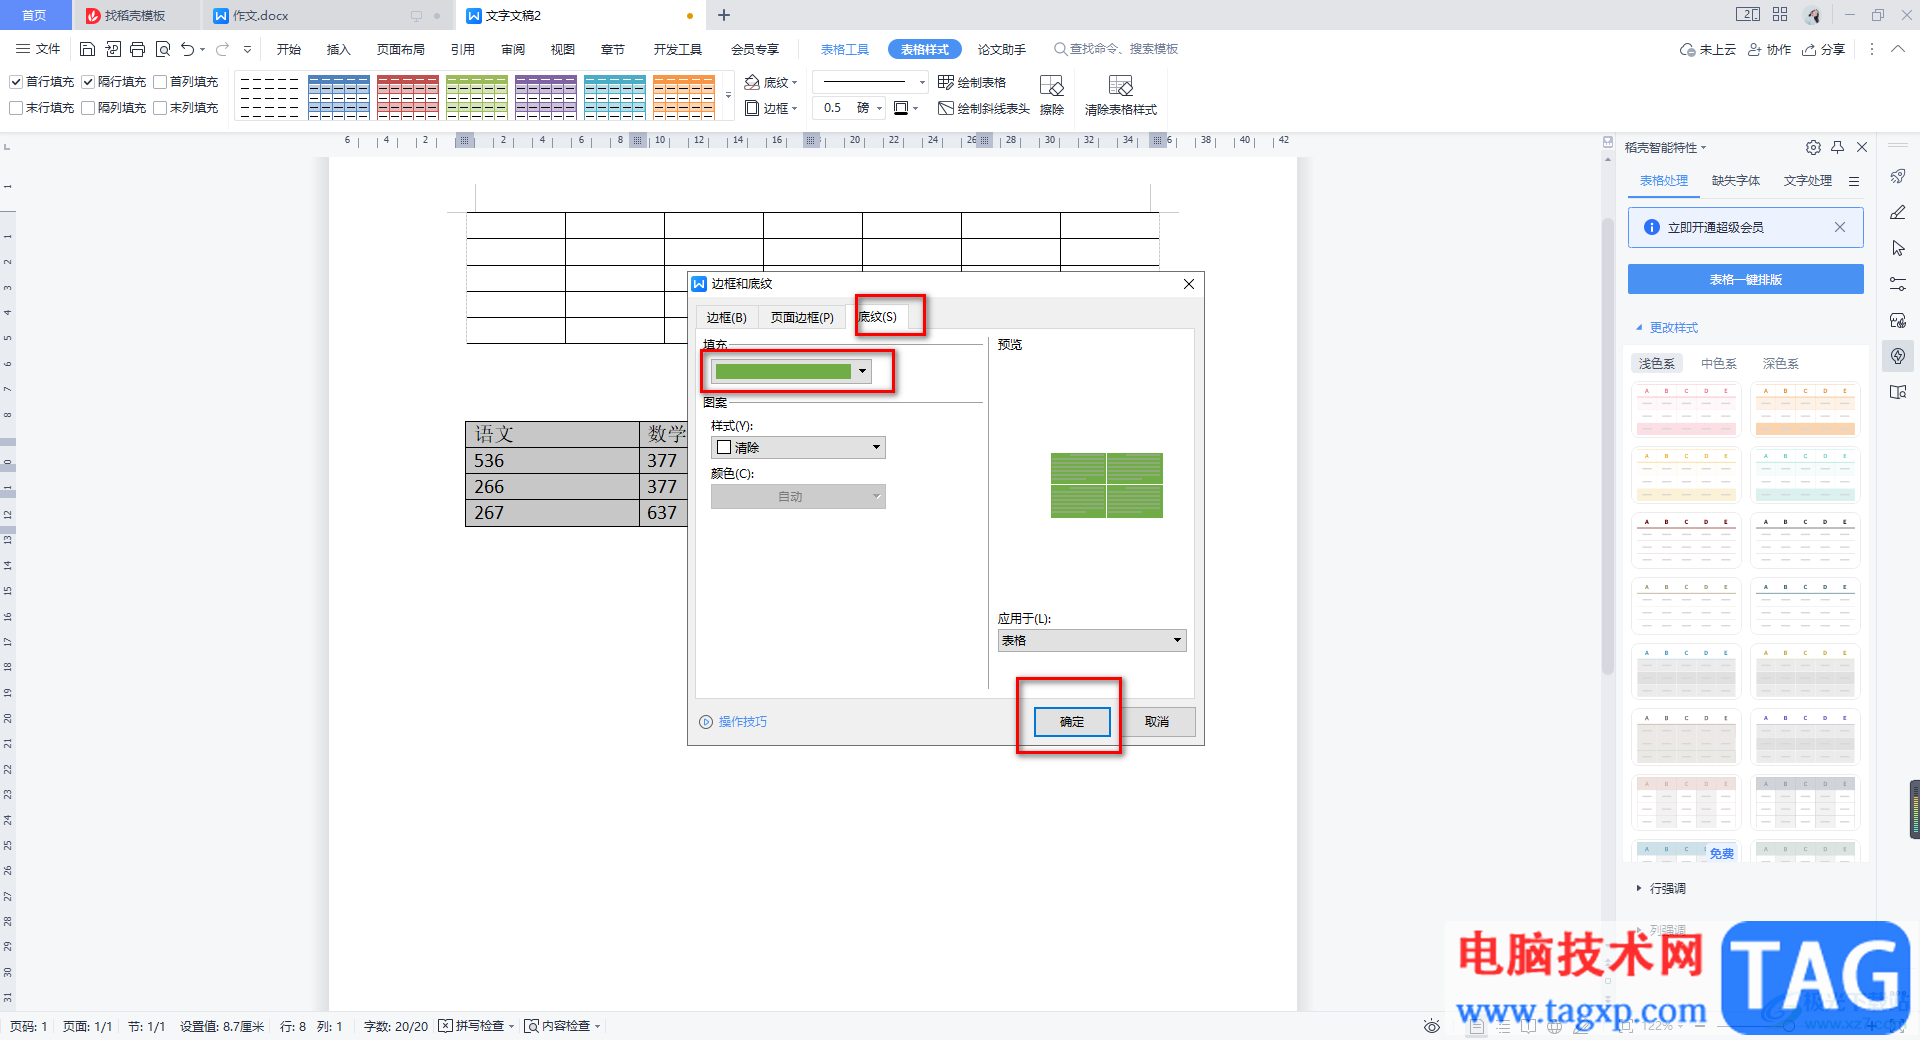Select the 中色系 color scheme
The height and width of the screenshot is (1040, 1920).
1719,364
